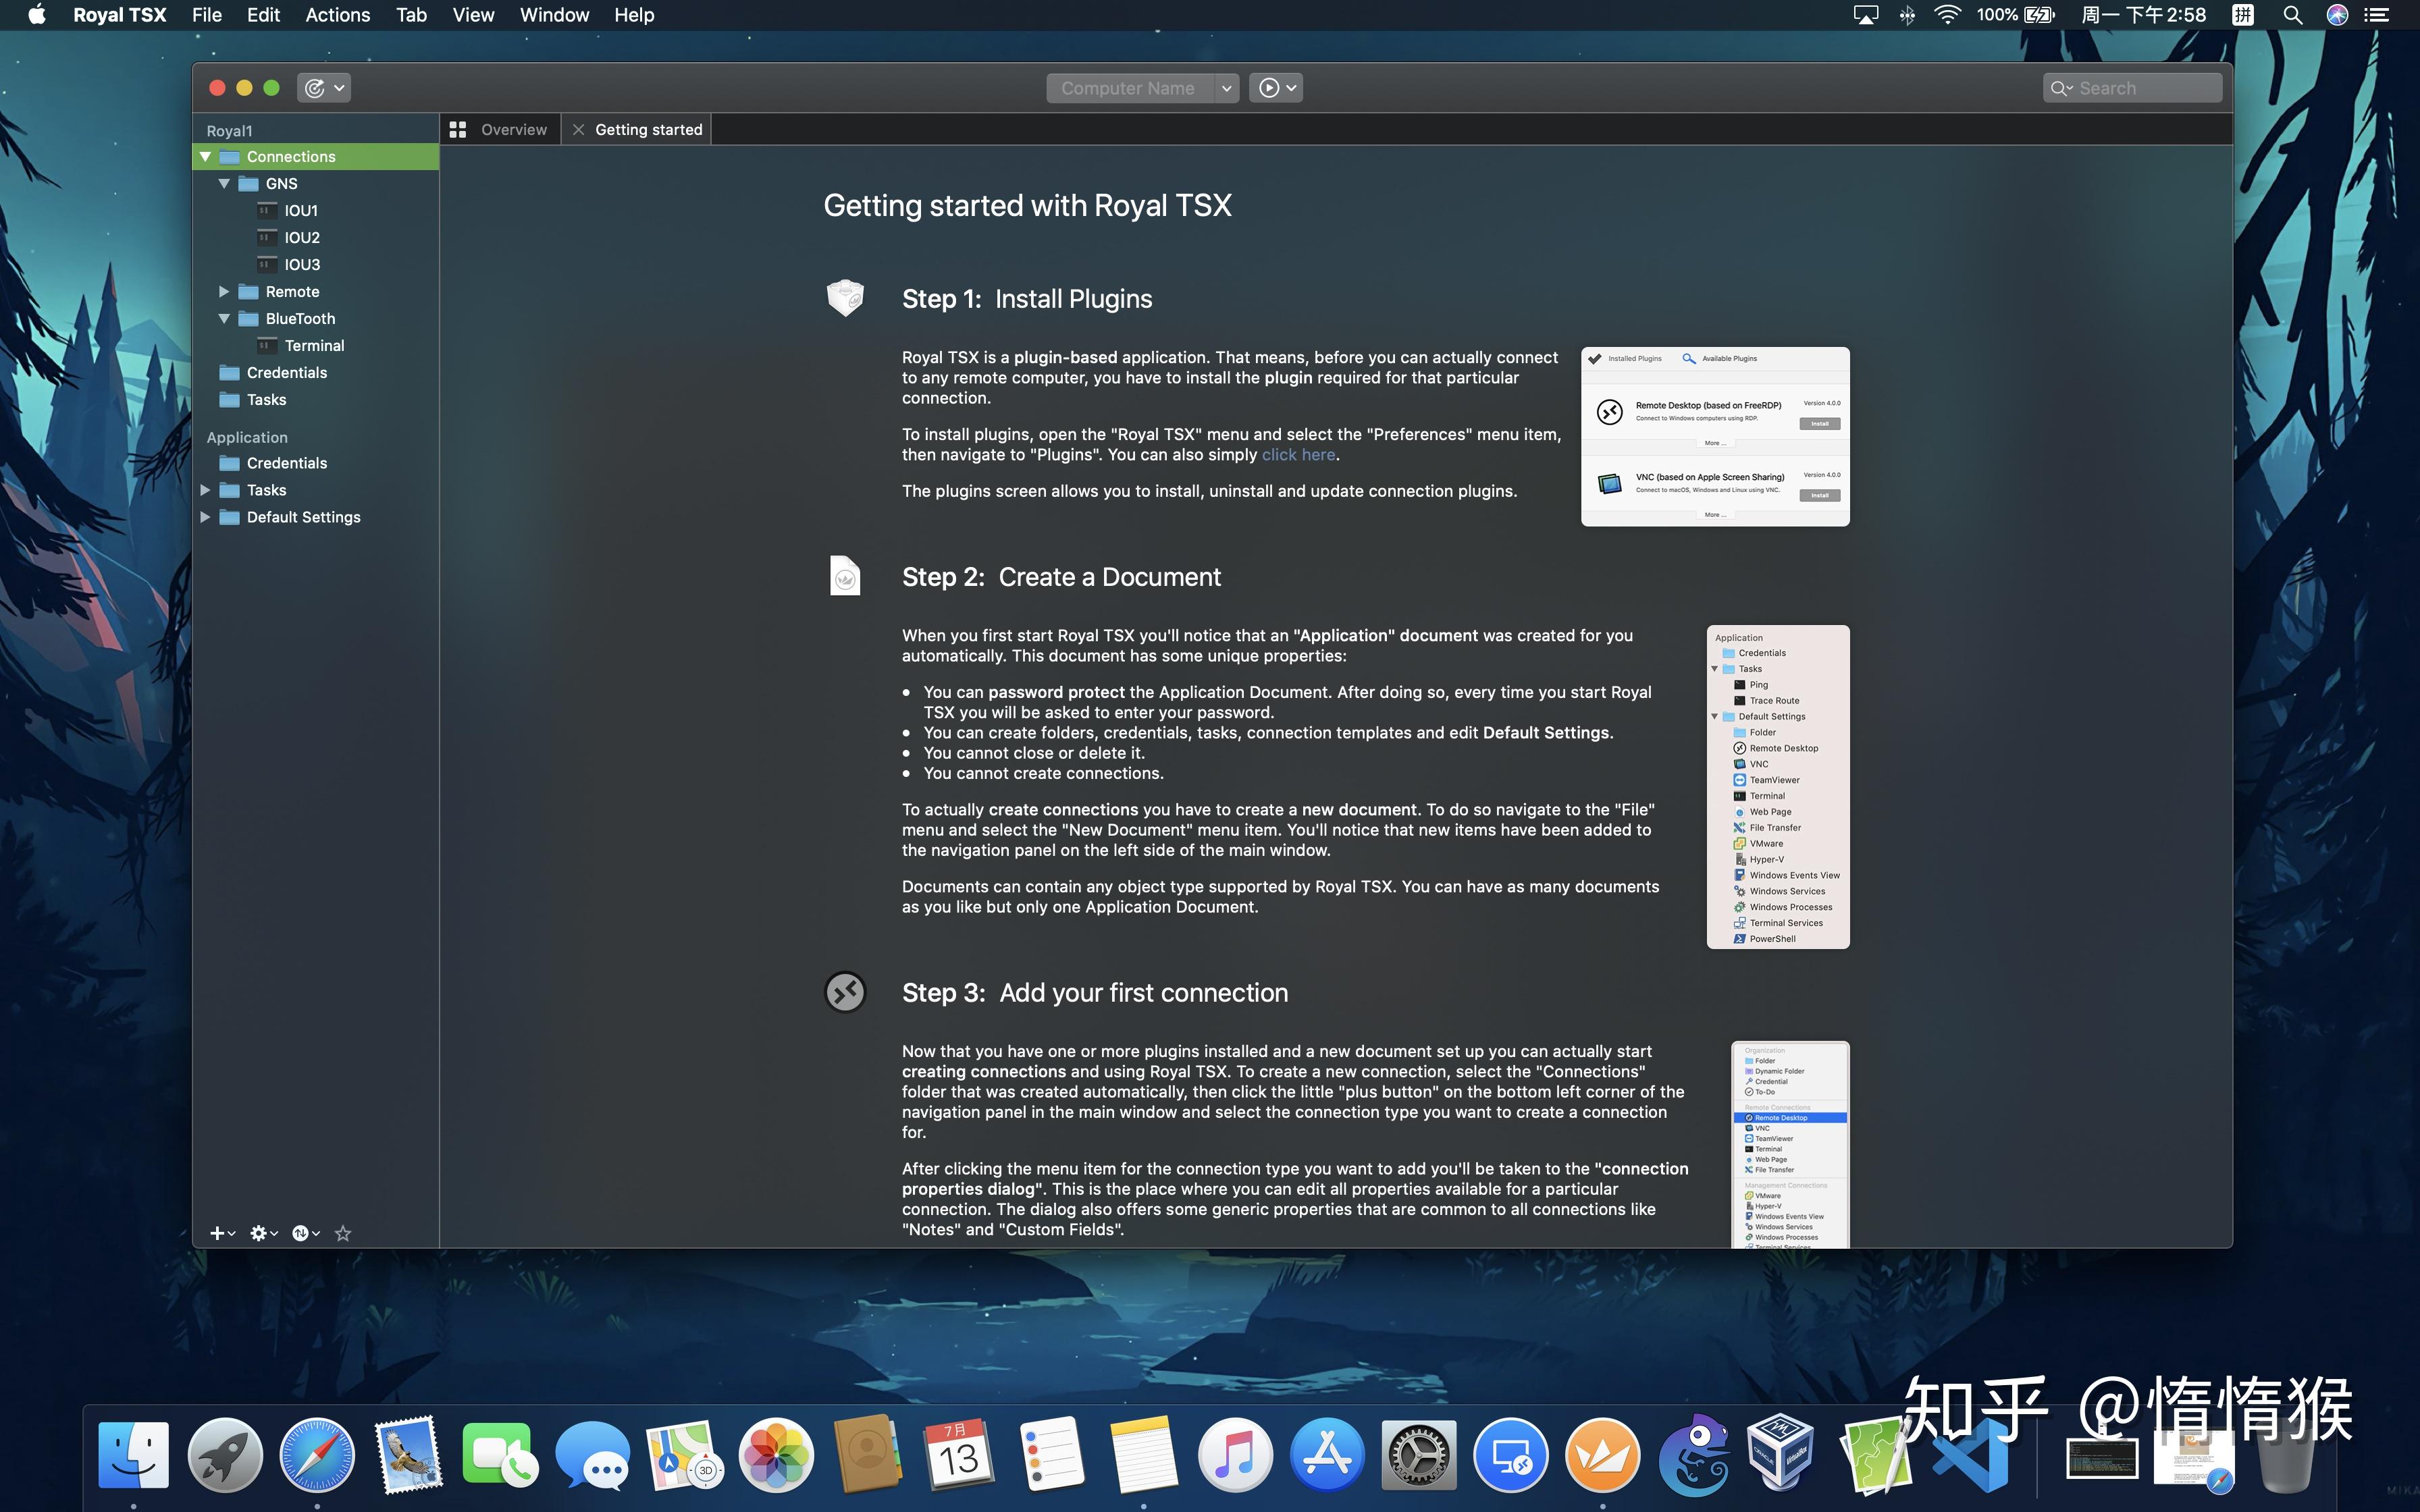Add a new connection with the plus icon
The height and width of the screenshot is (1512, 2420).
219,1233
